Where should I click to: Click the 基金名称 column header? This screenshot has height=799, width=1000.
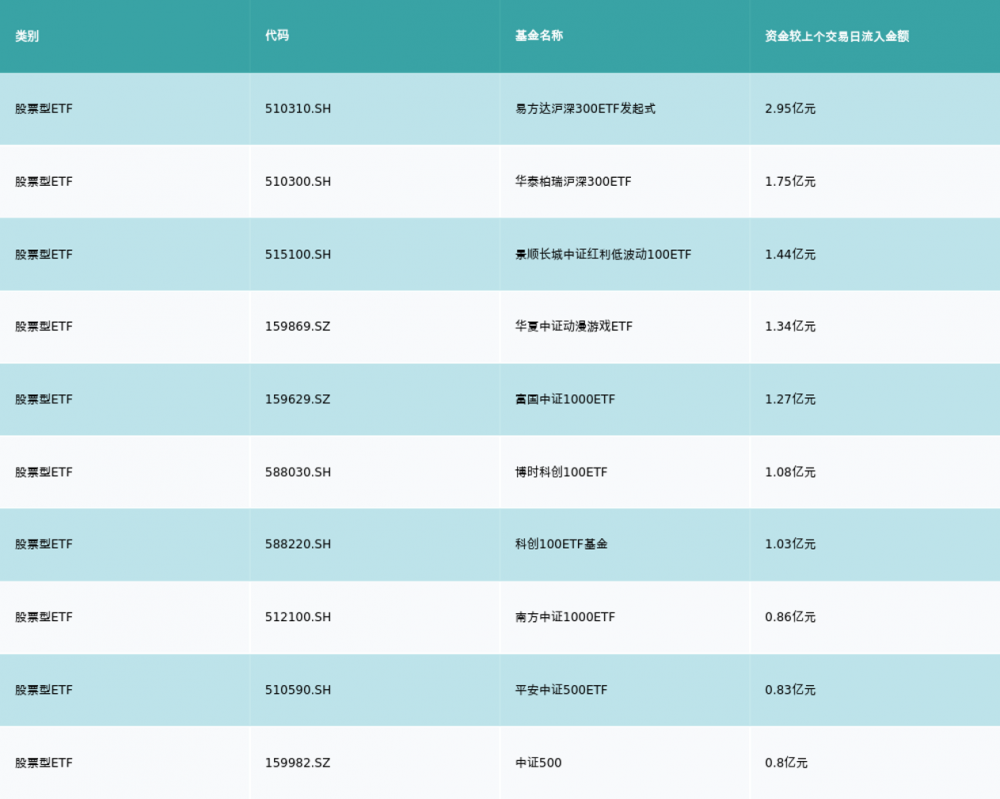(x=539, y=36)
